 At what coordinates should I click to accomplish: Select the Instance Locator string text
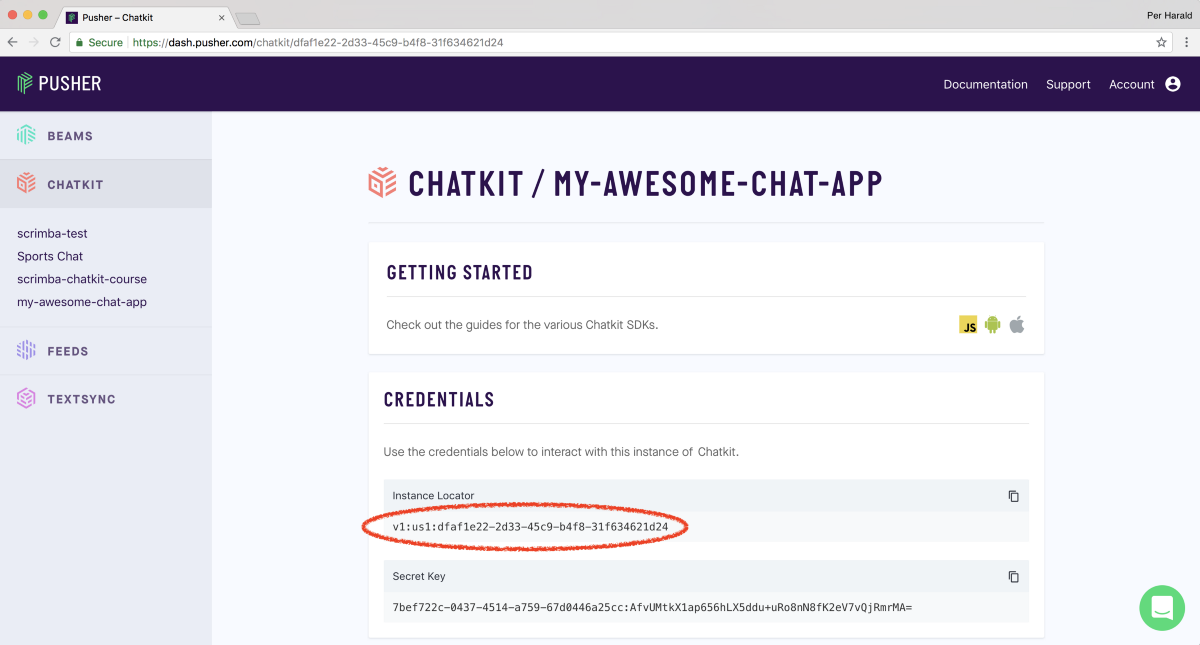click(x=530, y=527)
